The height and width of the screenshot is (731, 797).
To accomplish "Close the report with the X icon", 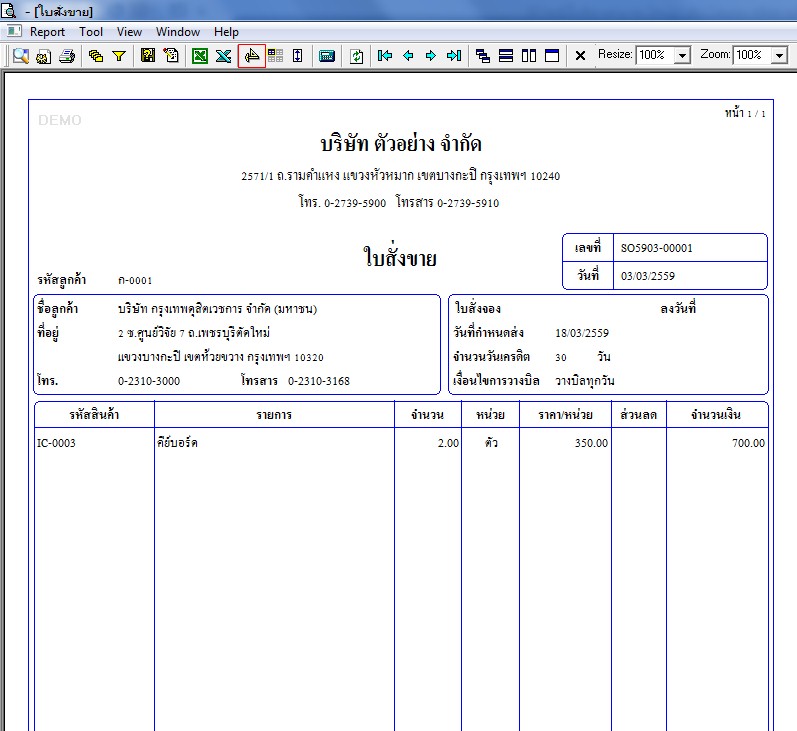I will pyautogui.click(x=580, y=56).
